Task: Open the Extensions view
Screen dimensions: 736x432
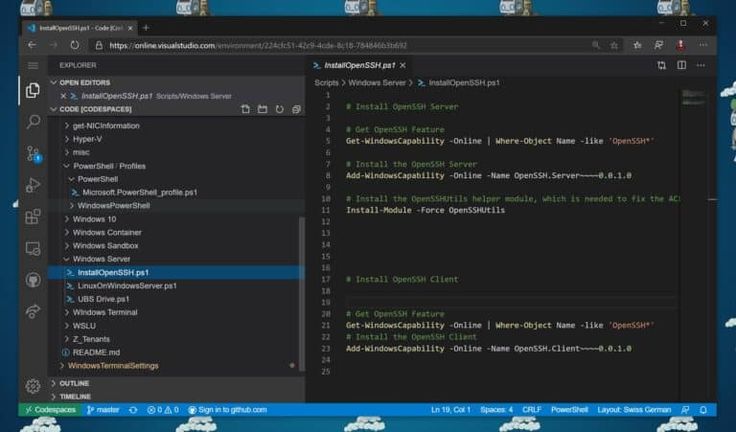Action: [x=32, y=216]
